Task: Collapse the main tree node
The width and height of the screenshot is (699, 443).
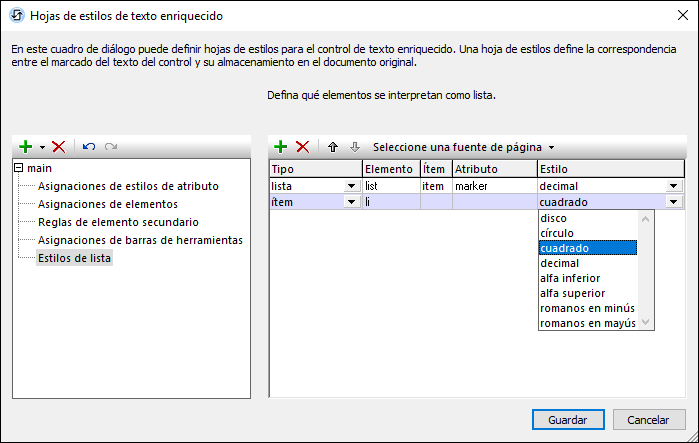Action: (x=19, y=168)
